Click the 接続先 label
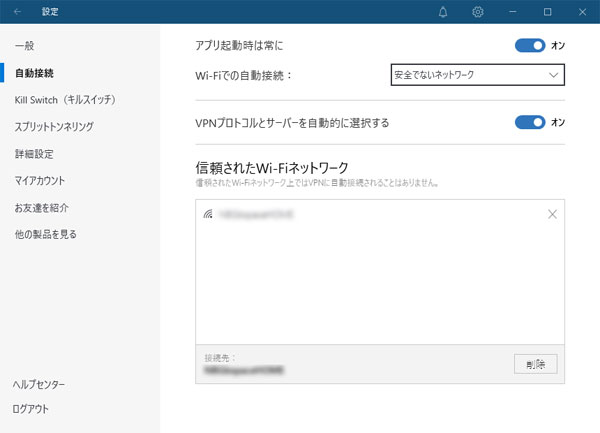 [220, 358]
